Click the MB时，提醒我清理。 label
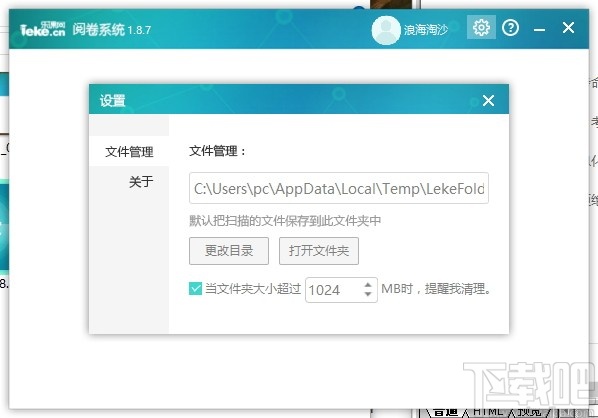 [x=436, y=289]
